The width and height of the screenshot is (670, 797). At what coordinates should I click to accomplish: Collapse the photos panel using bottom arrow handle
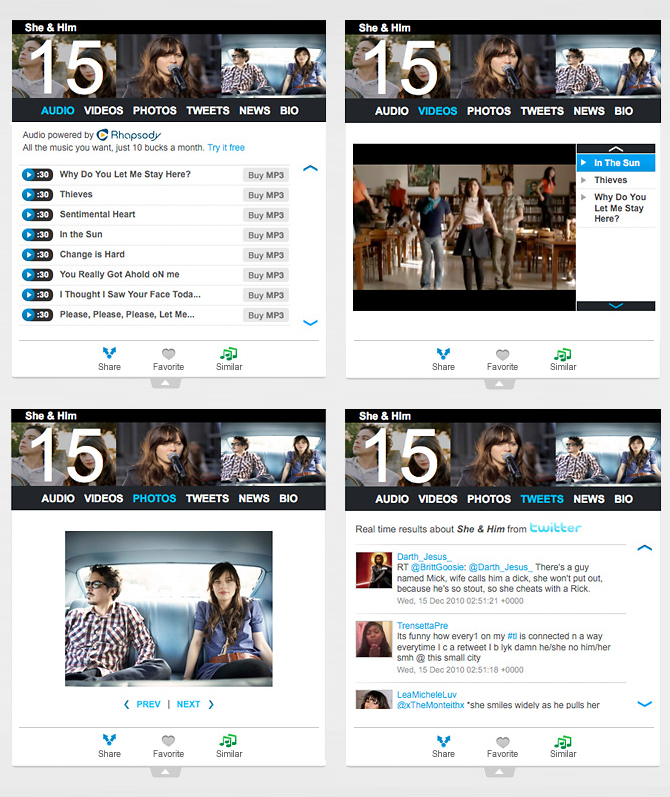165,772
